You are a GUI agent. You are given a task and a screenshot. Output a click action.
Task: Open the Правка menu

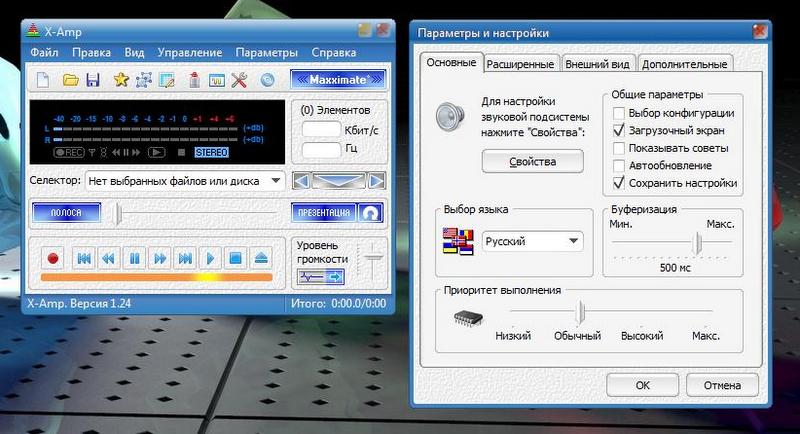pos(91,53)
